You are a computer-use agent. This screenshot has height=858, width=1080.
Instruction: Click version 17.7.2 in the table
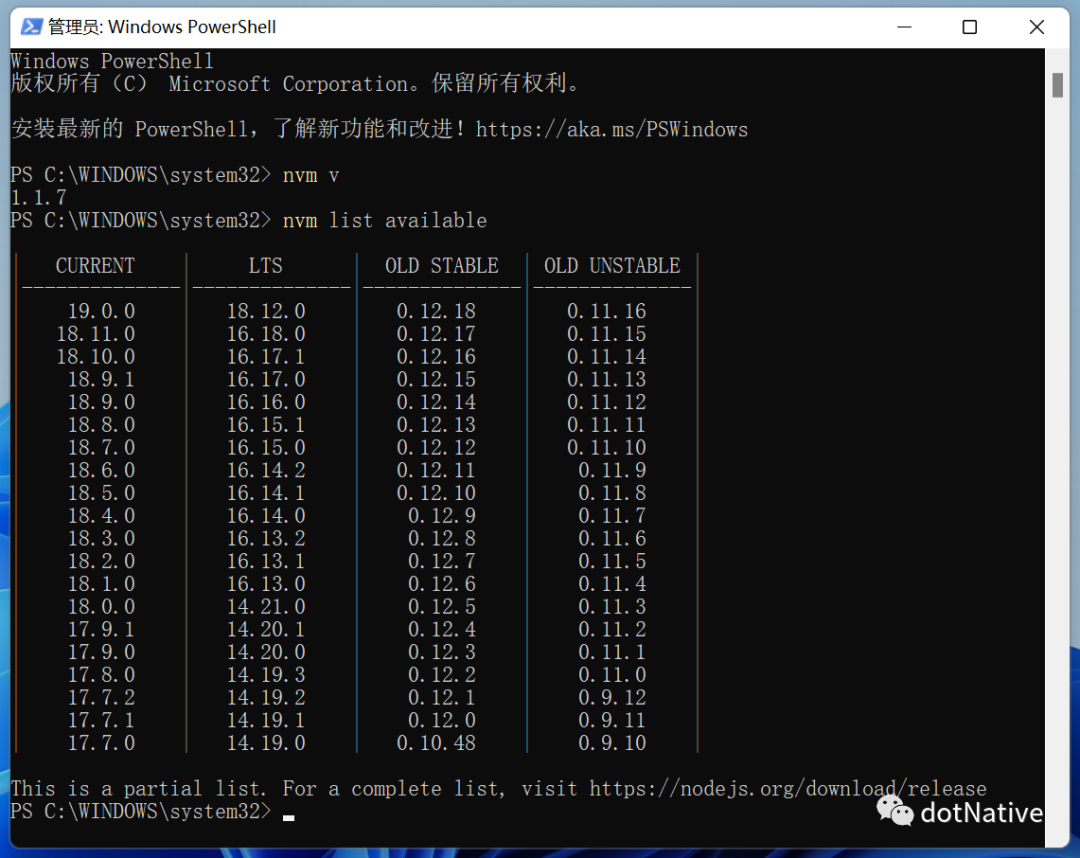click(x=101, y=698)
